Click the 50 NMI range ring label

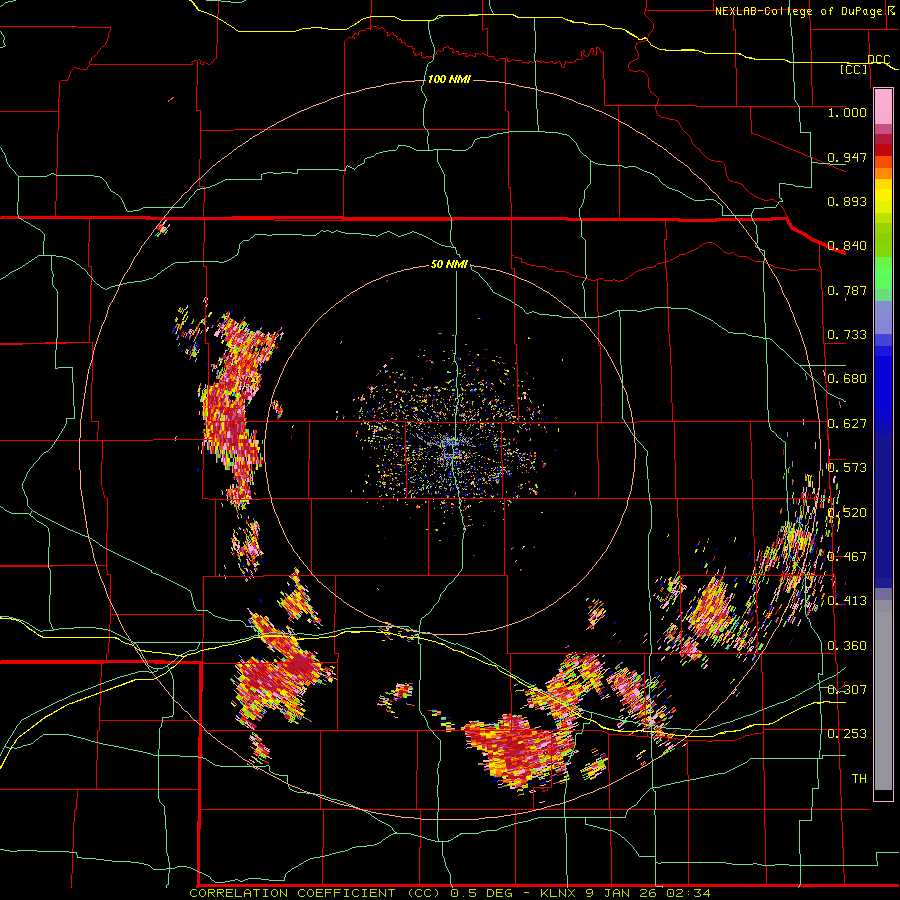(449, 264)
